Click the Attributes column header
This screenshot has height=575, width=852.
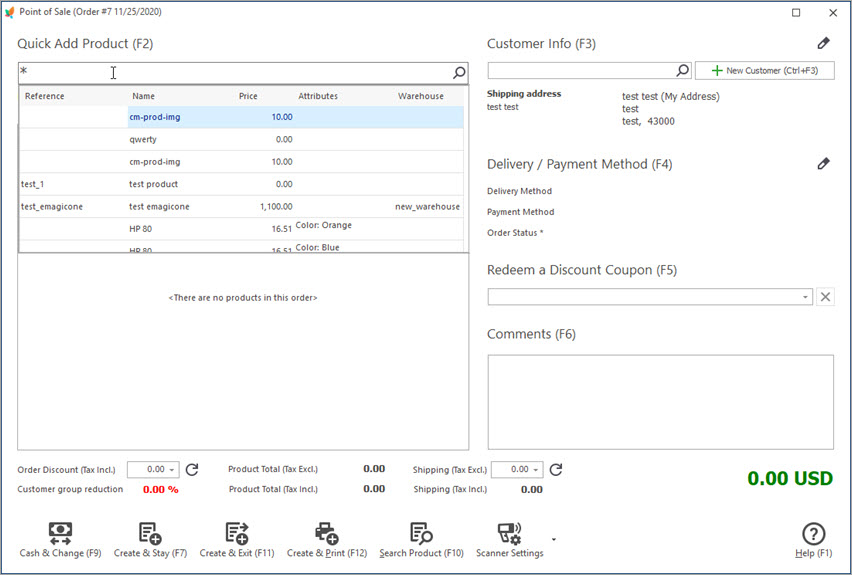(x=318, y=96)
